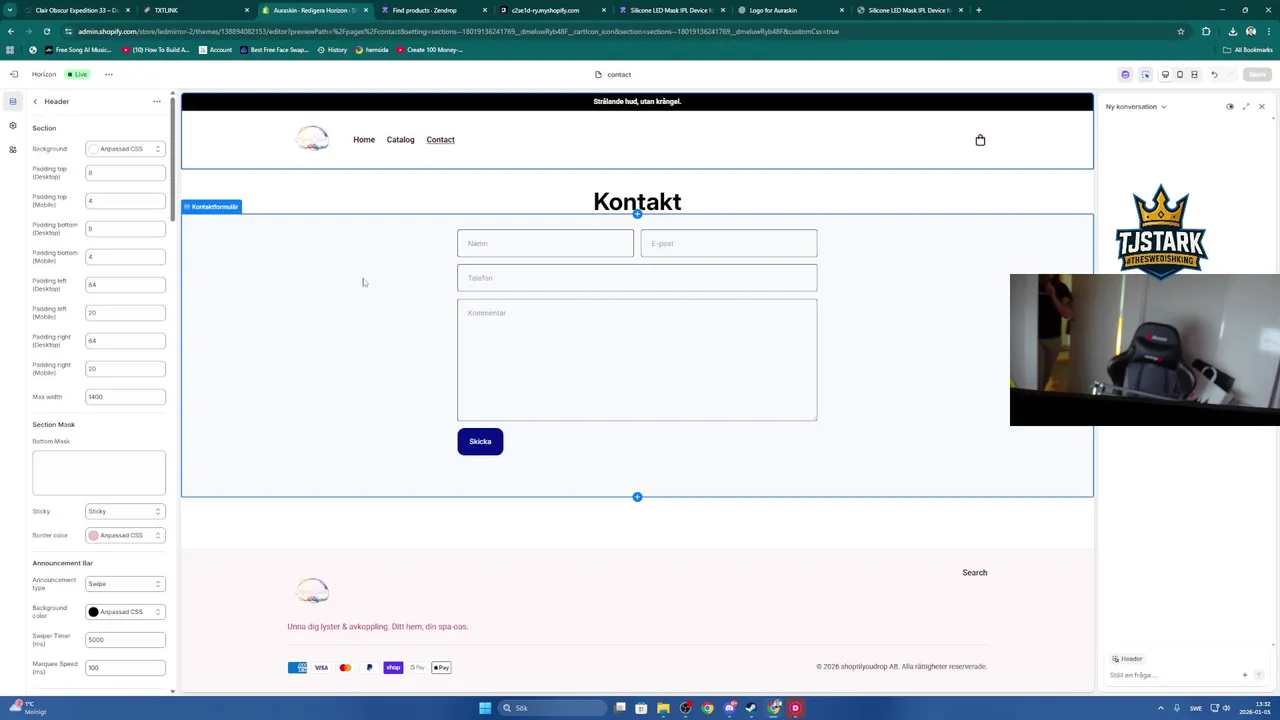Toggle the inspector selection tool

(x=1145, y=74)
